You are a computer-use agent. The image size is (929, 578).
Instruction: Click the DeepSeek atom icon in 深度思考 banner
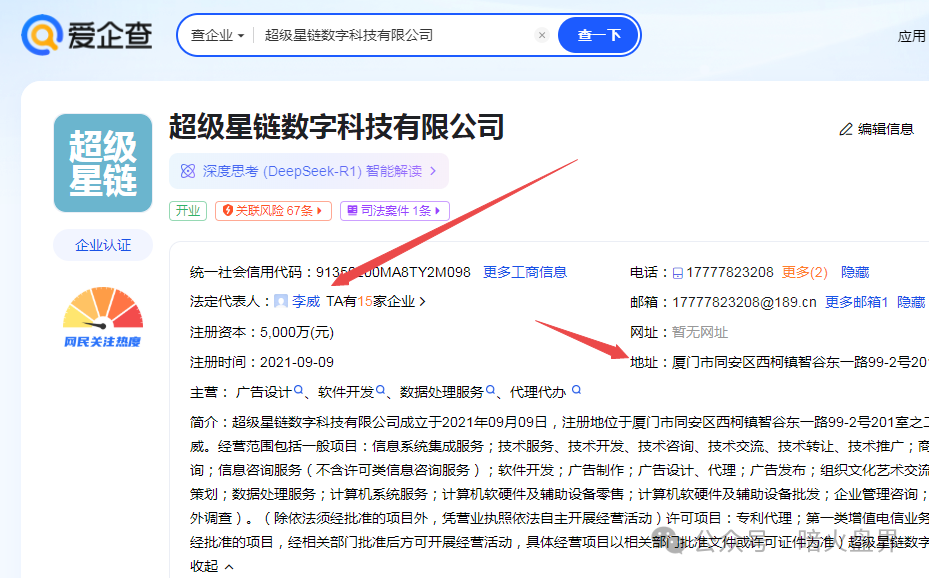tap(186, 171)
